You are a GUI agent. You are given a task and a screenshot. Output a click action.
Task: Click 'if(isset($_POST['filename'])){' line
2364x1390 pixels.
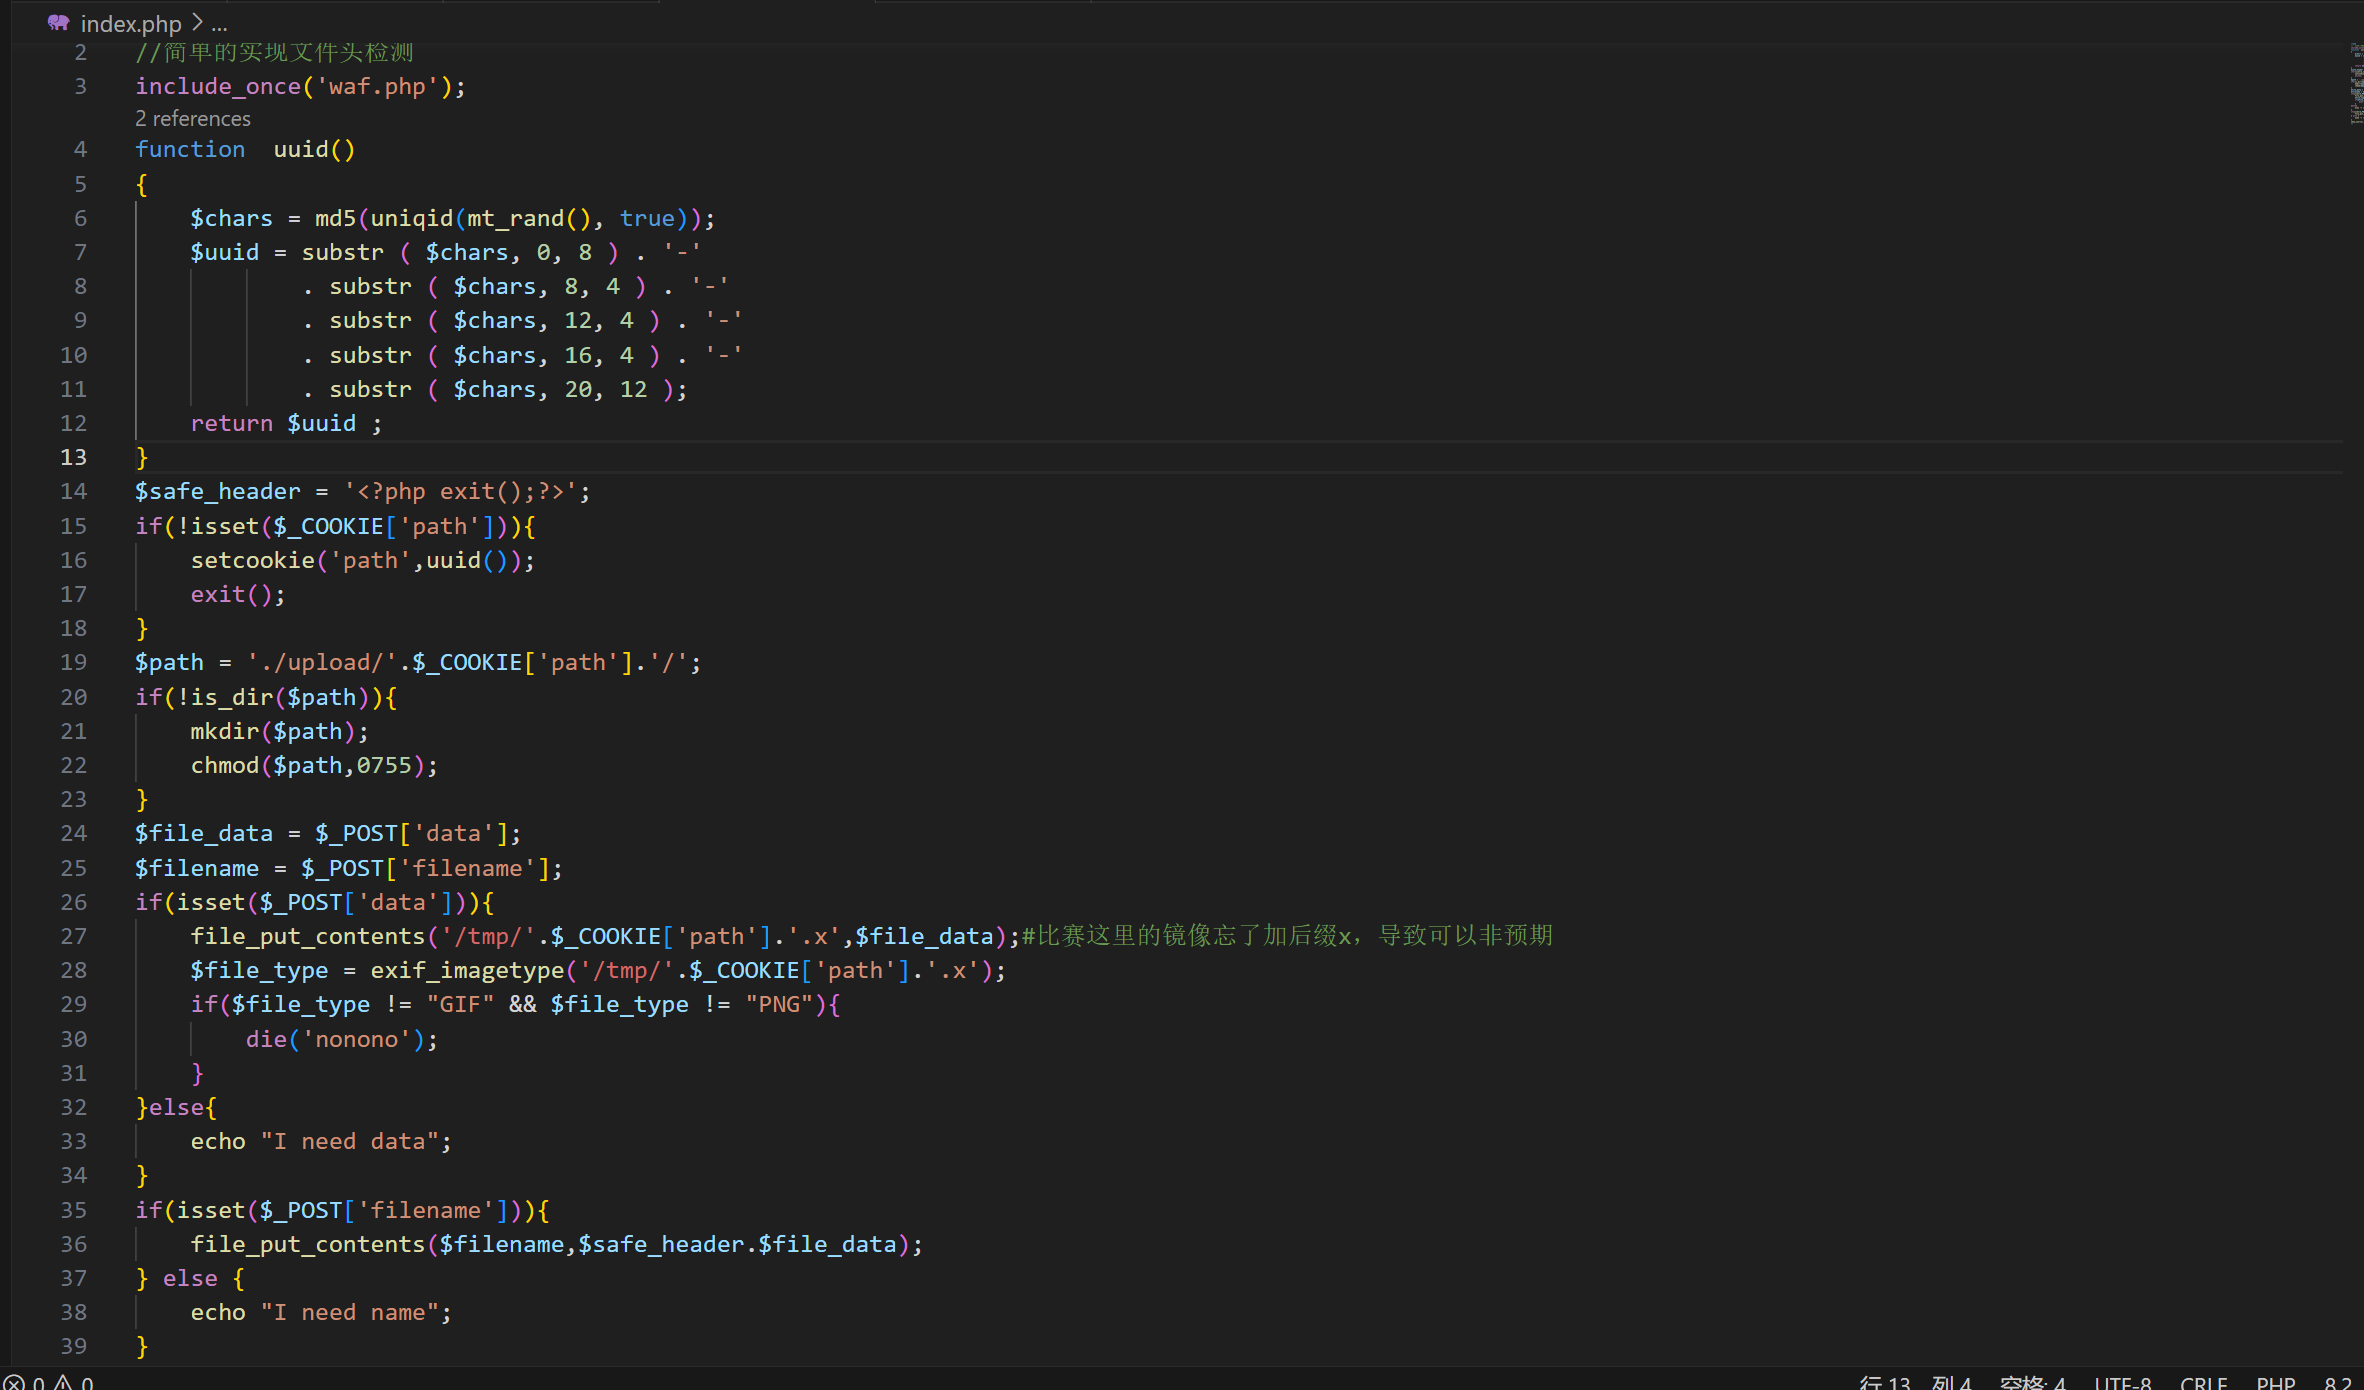(342, 1210)
